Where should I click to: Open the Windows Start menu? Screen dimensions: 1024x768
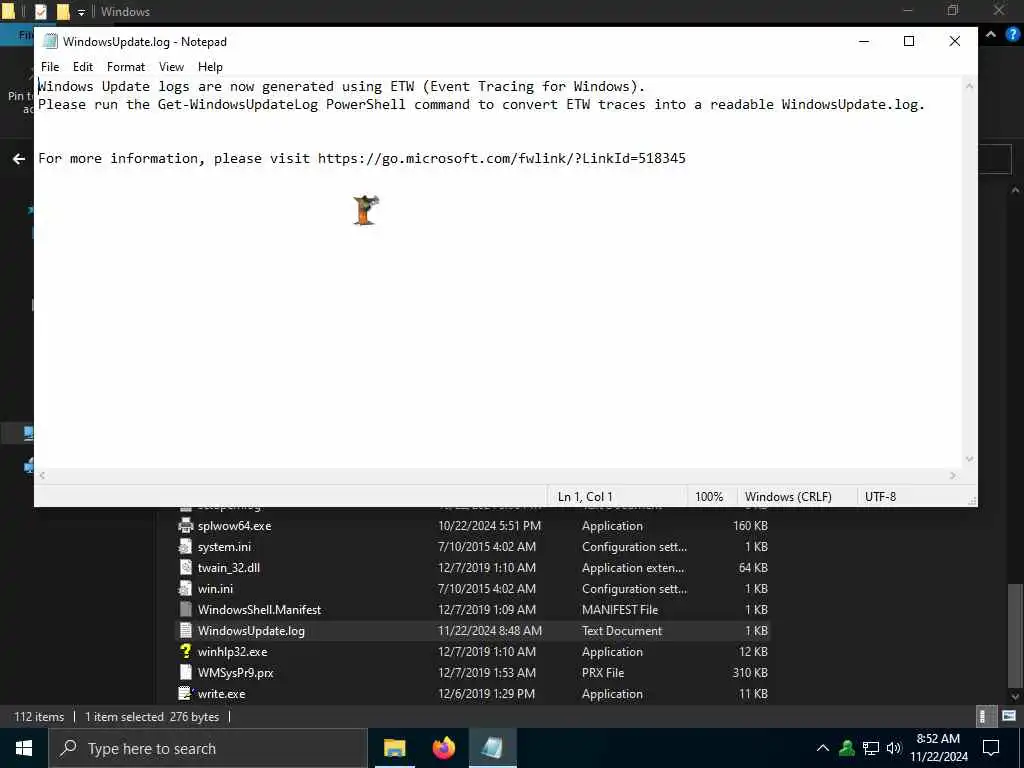[x=24, y=748]
